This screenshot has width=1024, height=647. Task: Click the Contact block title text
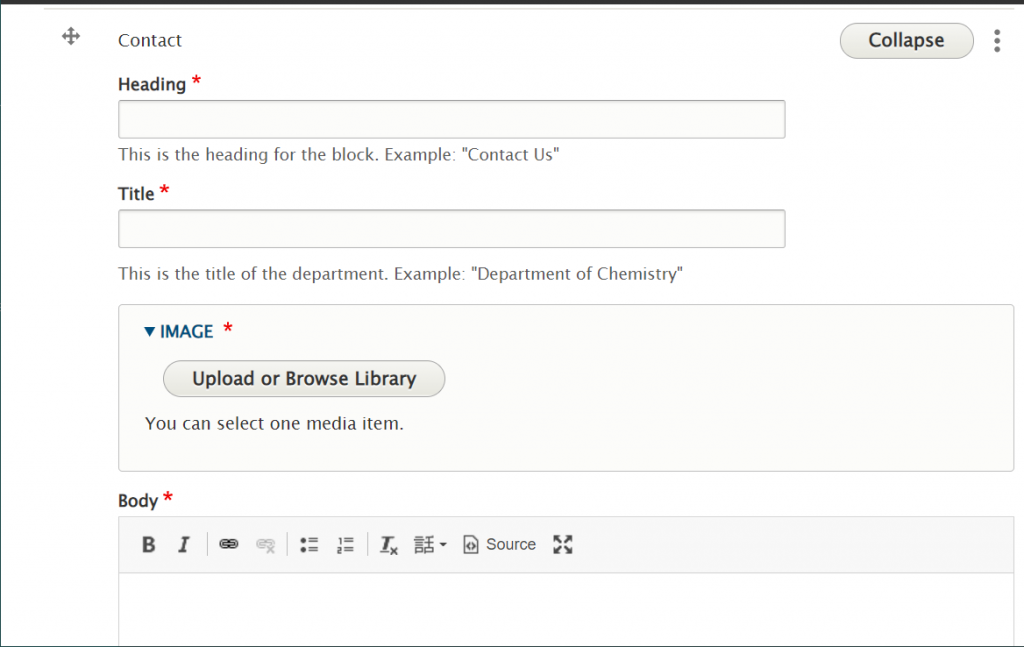pos(150,41)
